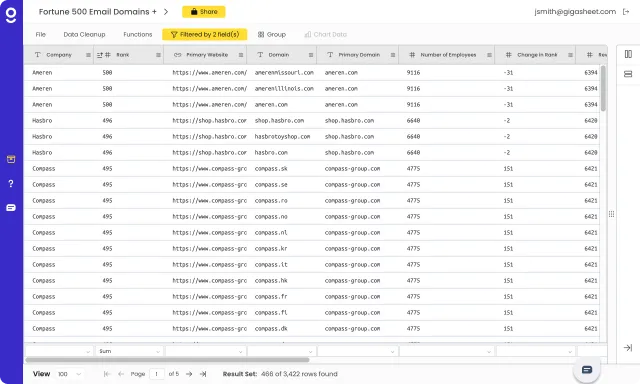Open the Company column menu icon
Screen dimensions: 640x384
(x=88, y=55)
